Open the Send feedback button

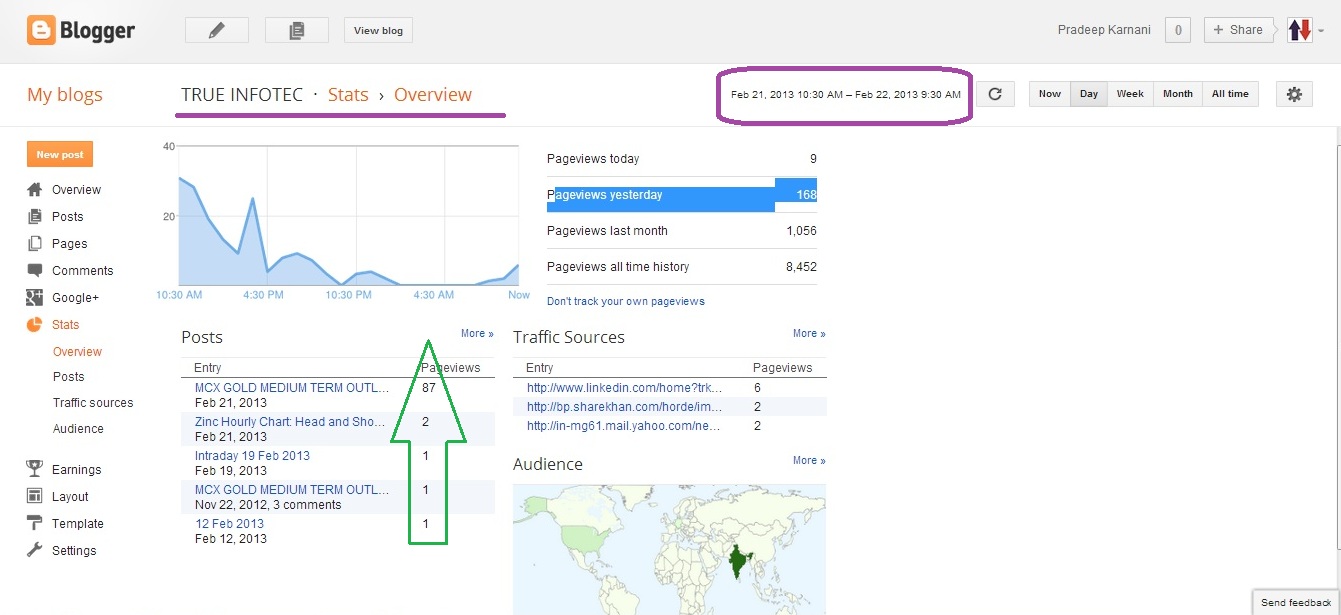(x=1296, y=603)
